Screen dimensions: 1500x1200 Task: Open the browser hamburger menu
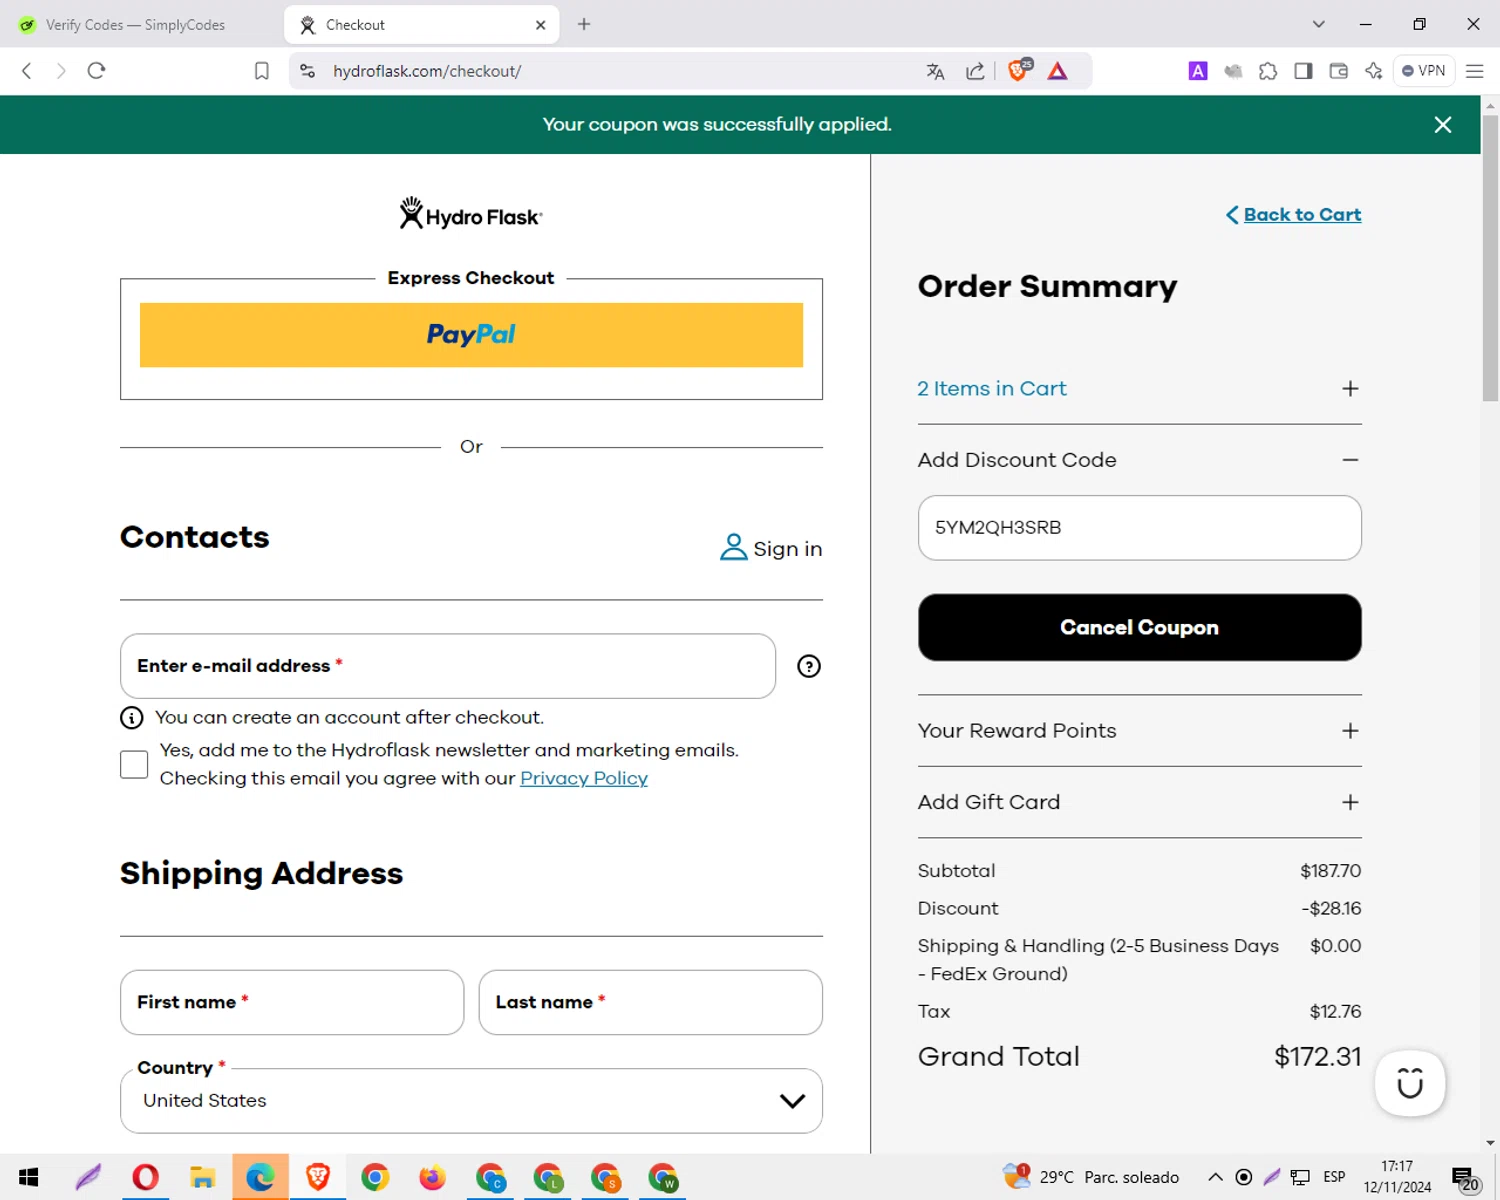[1474, 71]
